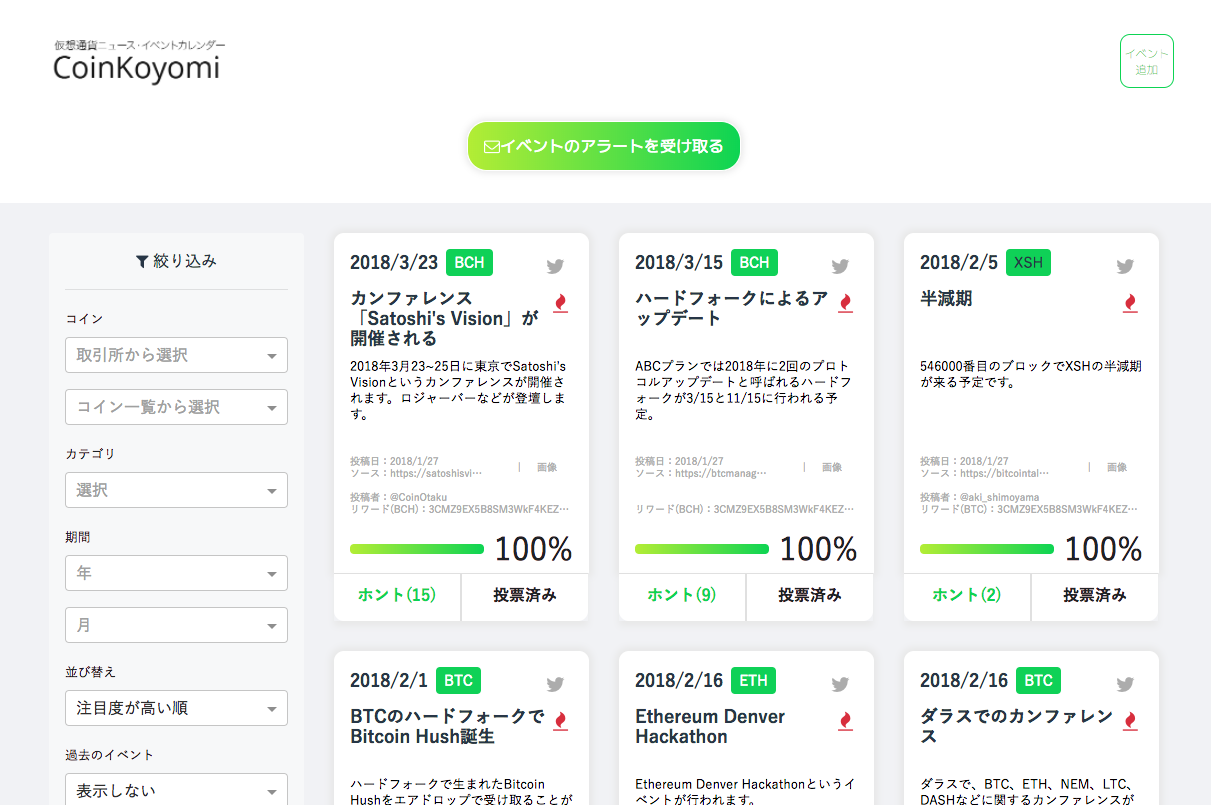
Task: Open poster profile @CoinOtaku
Action: 418,497
